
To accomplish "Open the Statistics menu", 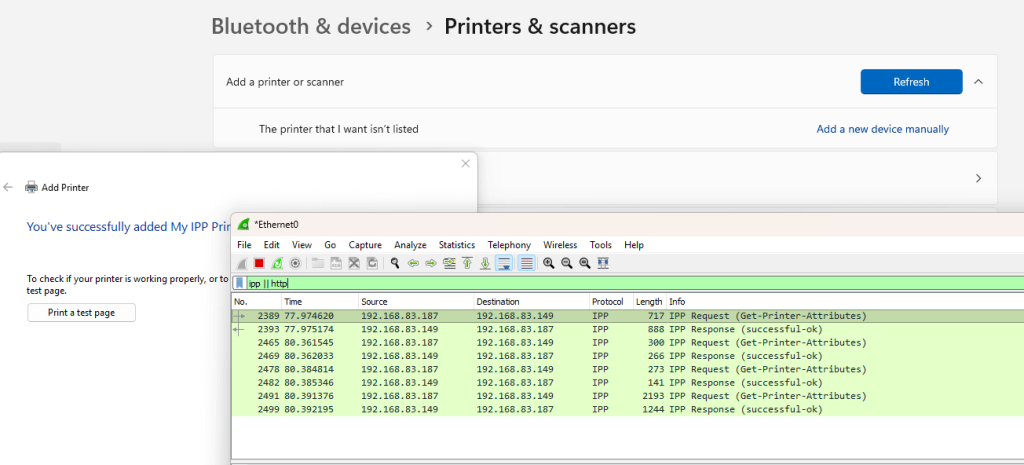I will tap(456, 245).
